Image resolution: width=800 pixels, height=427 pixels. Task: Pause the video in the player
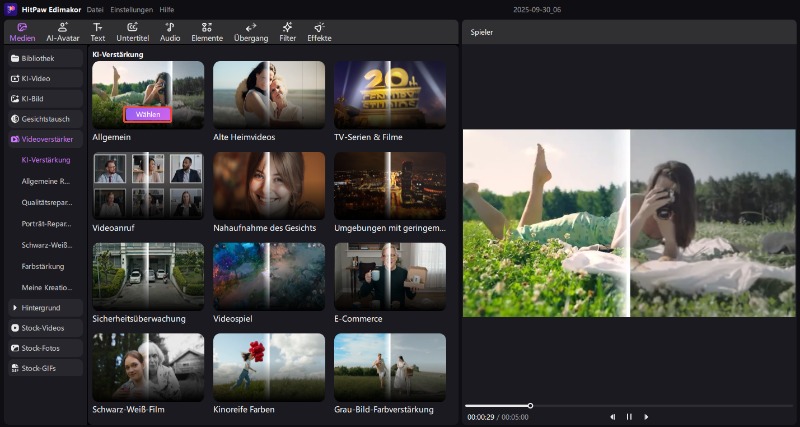pos(629,416)
